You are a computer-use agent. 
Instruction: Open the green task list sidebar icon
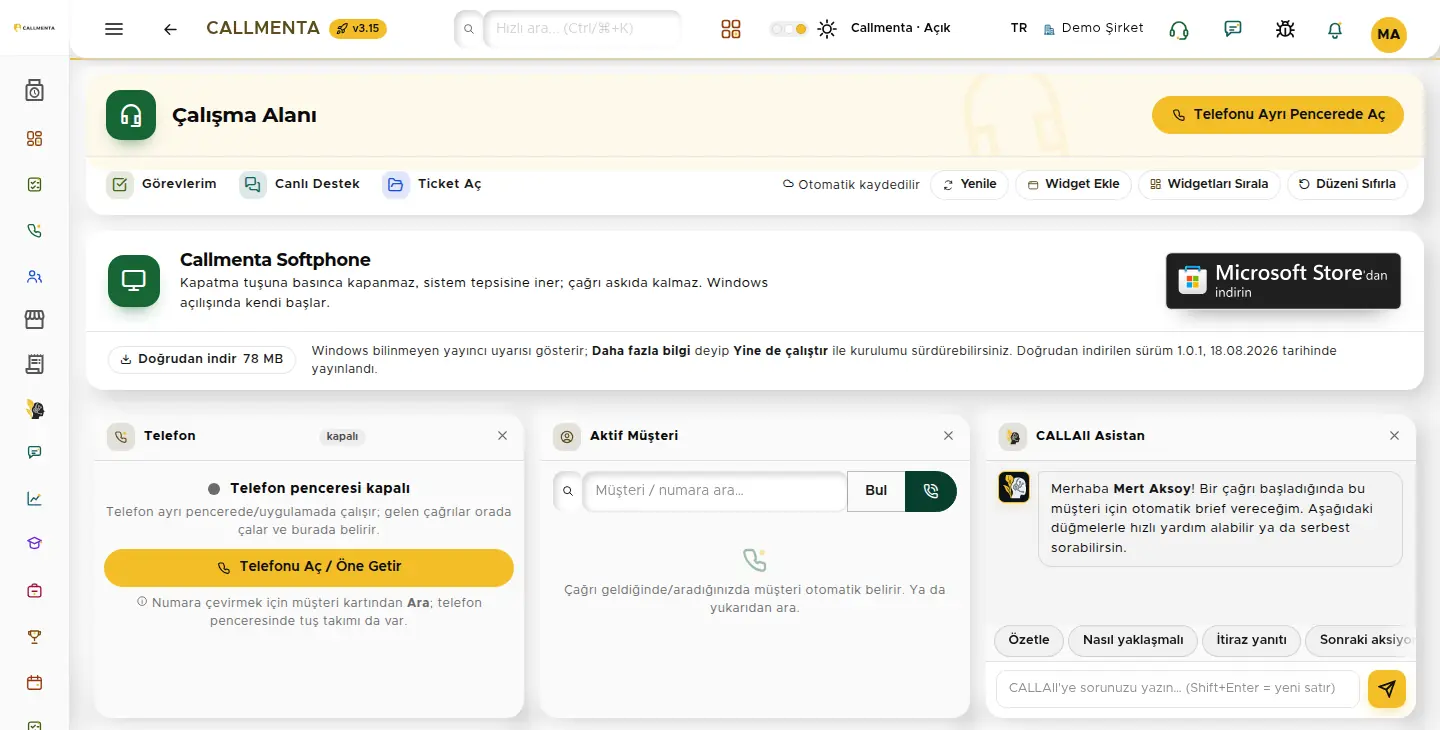point(35,185)
